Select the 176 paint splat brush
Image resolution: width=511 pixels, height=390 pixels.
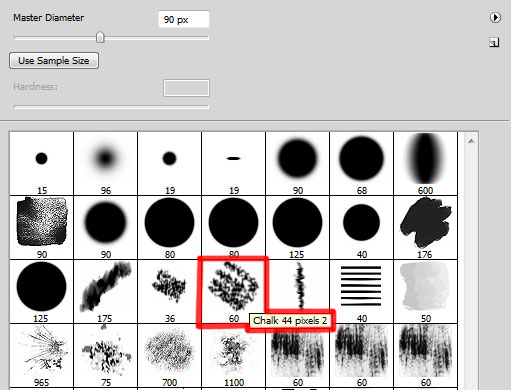[x=425, y=227]
